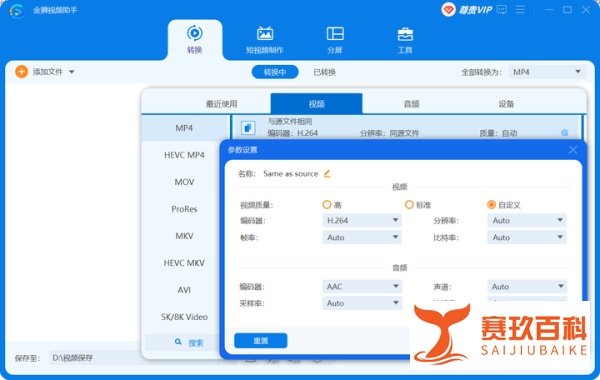Open the audio 编码器 AAC dropdown
Image resolution: width=600 pixels, height=380 pixels.
click(362, 286)
